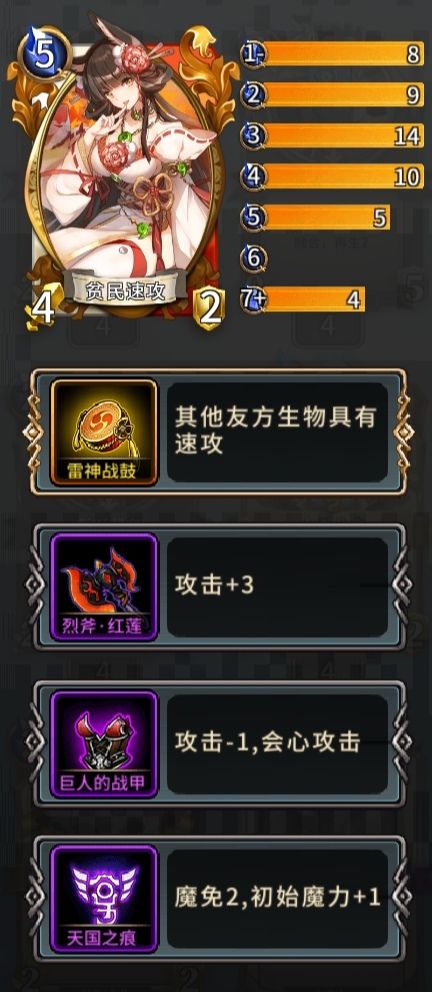Click the blue mana cost 5 gem
This screenshot has height=992, width=432.
pos(45,55)
